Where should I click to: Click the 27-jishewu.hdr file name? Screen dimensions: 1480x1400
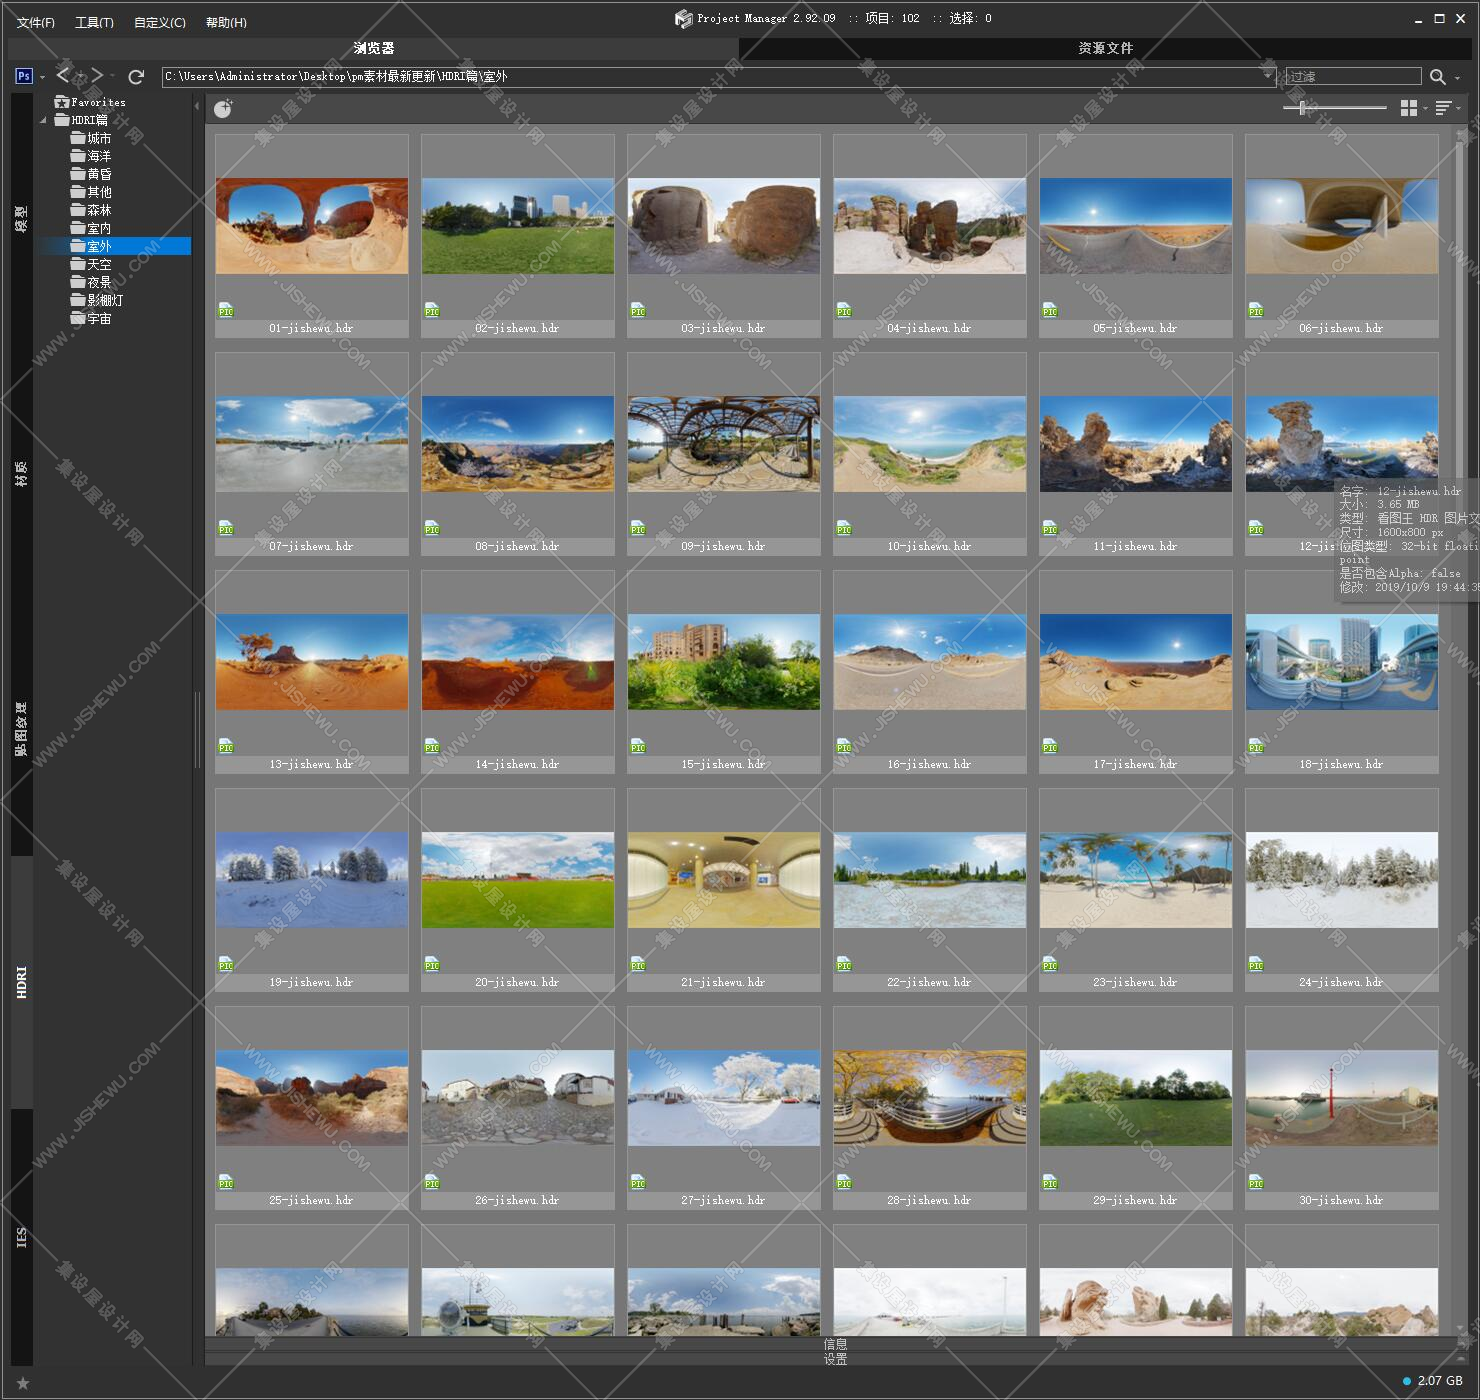point(723,1200)
